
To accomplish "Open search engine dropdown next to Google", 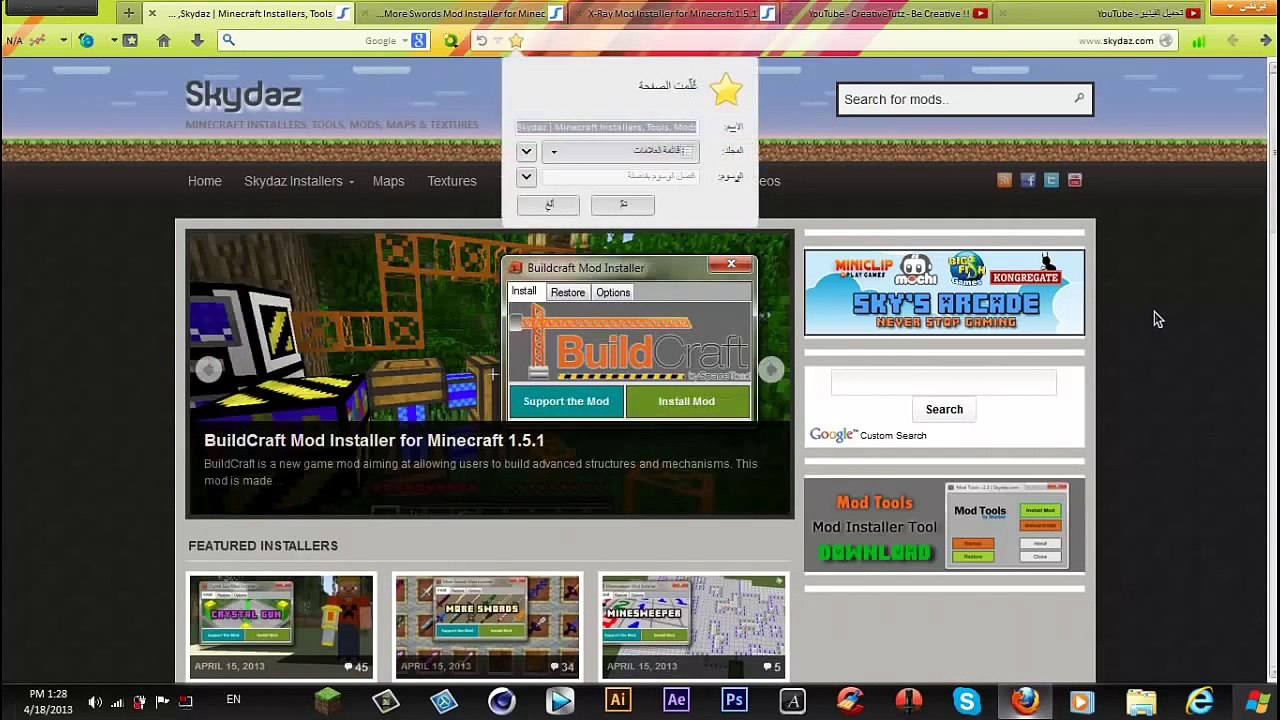I will (x=405, y=41).
